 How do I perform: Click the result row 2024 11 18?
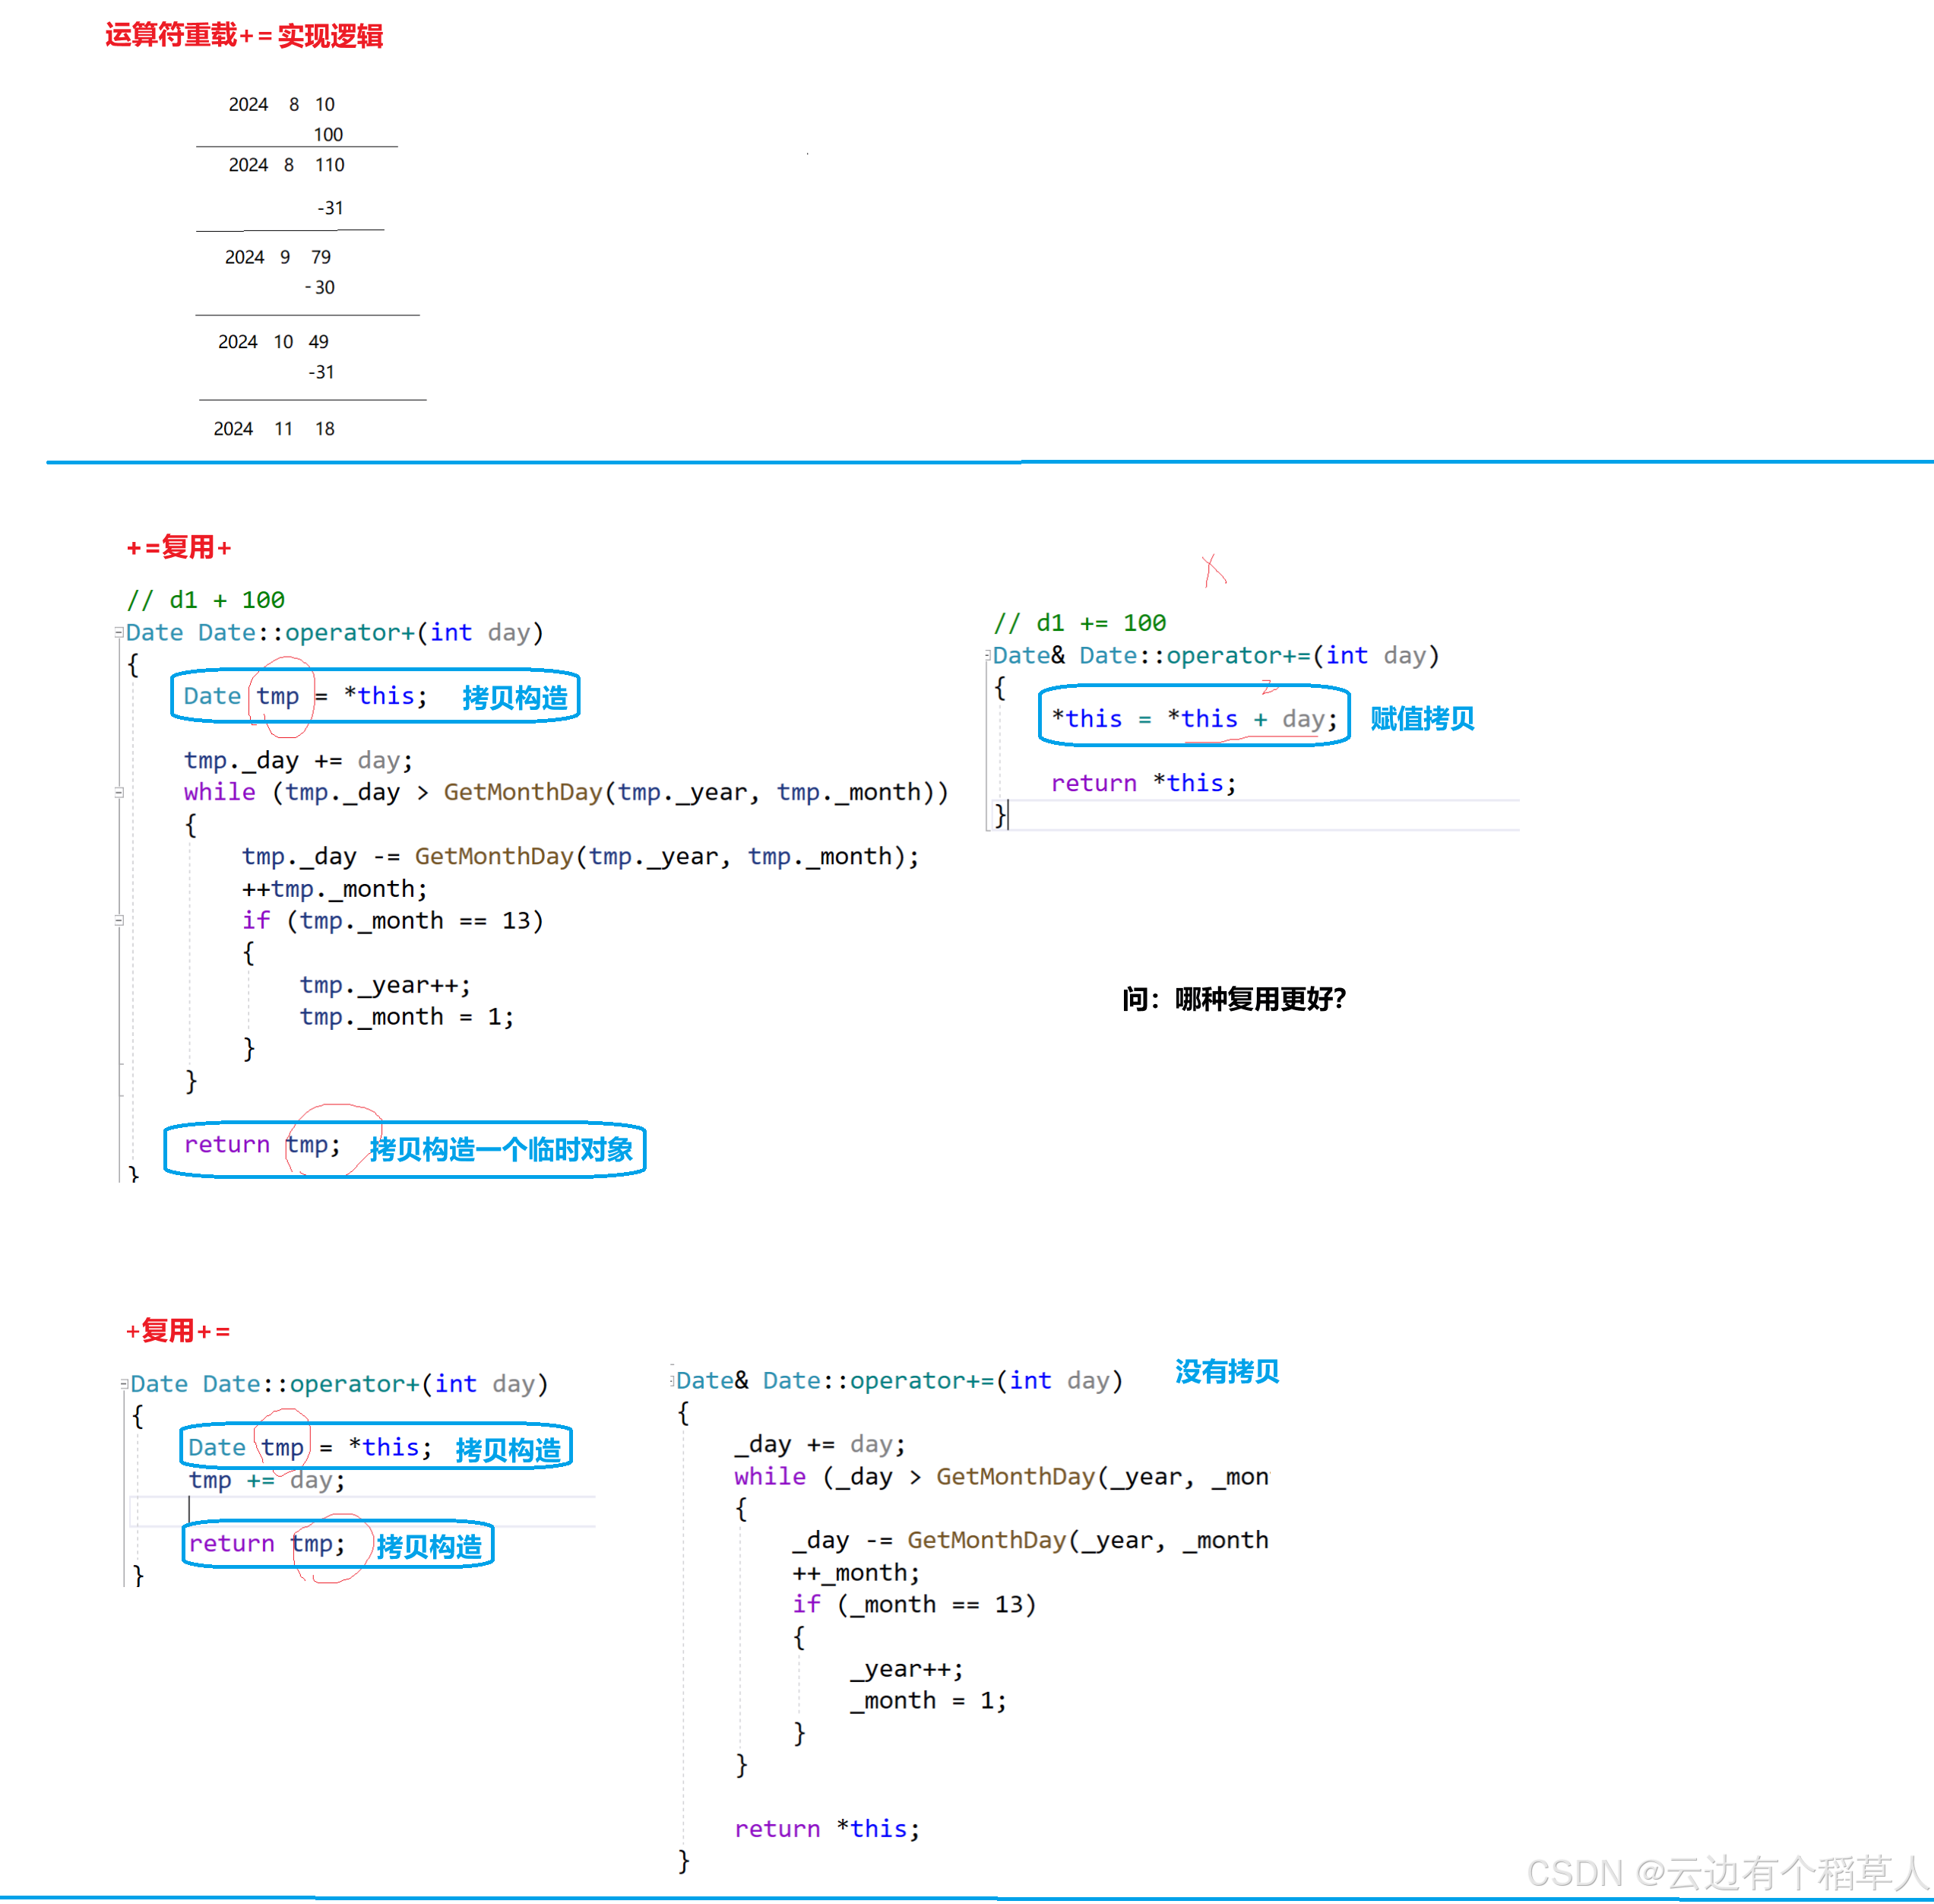274,428
